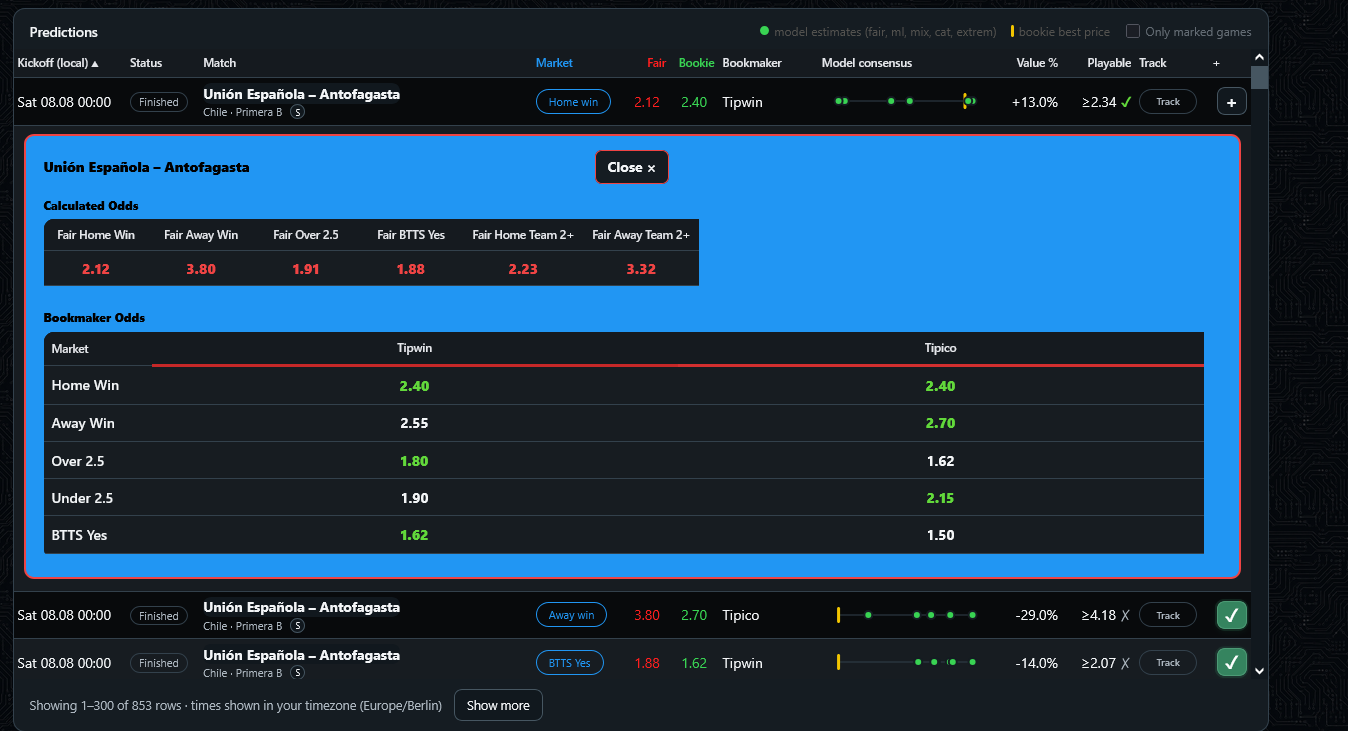Expand details with plus button for Home win row
Screen dimensions: 1348x731
click(1231, 102)
